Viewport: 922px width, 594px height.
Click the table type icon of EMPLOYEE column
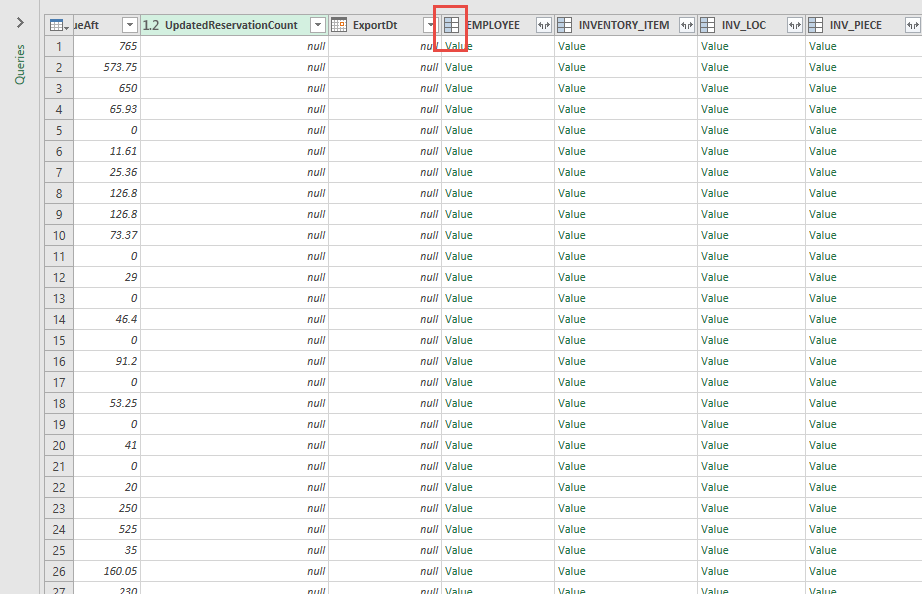click(x=452, y=25)
